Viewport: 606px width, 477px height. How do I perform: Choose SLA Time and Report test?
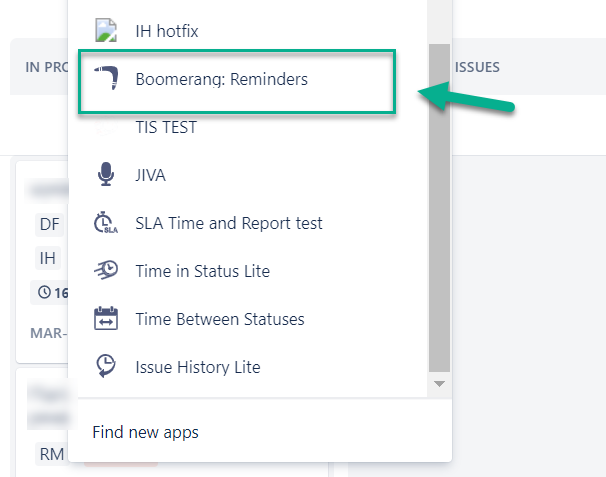[229, 223]
